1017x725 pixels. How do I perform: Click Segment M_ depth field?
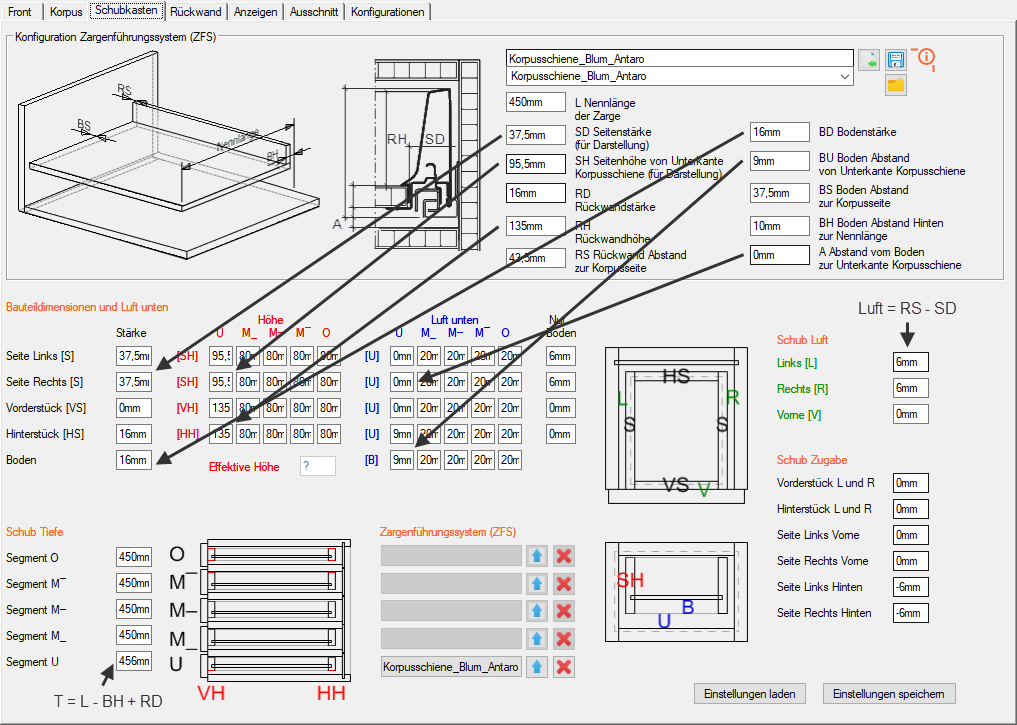[134, 635]
